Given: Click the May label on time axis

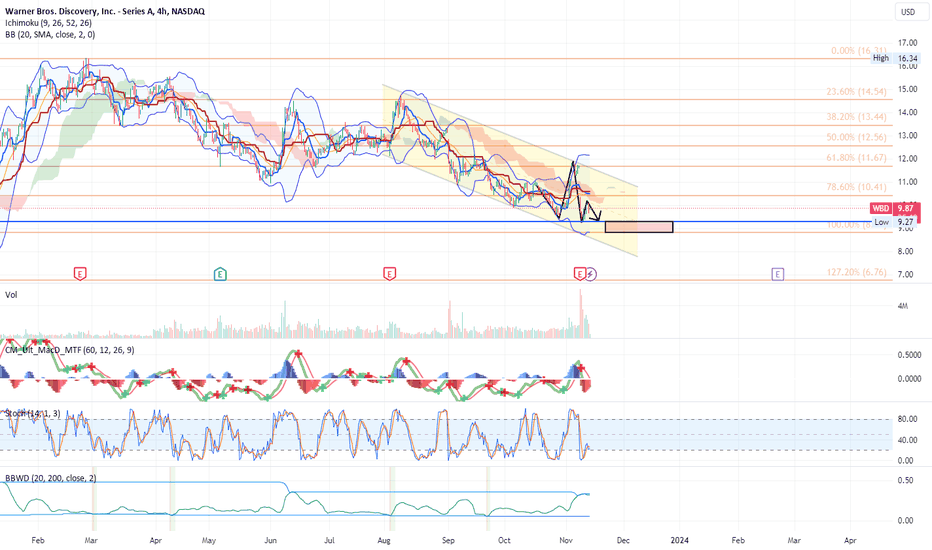Looking at the screenshot, I should [209, 540].
